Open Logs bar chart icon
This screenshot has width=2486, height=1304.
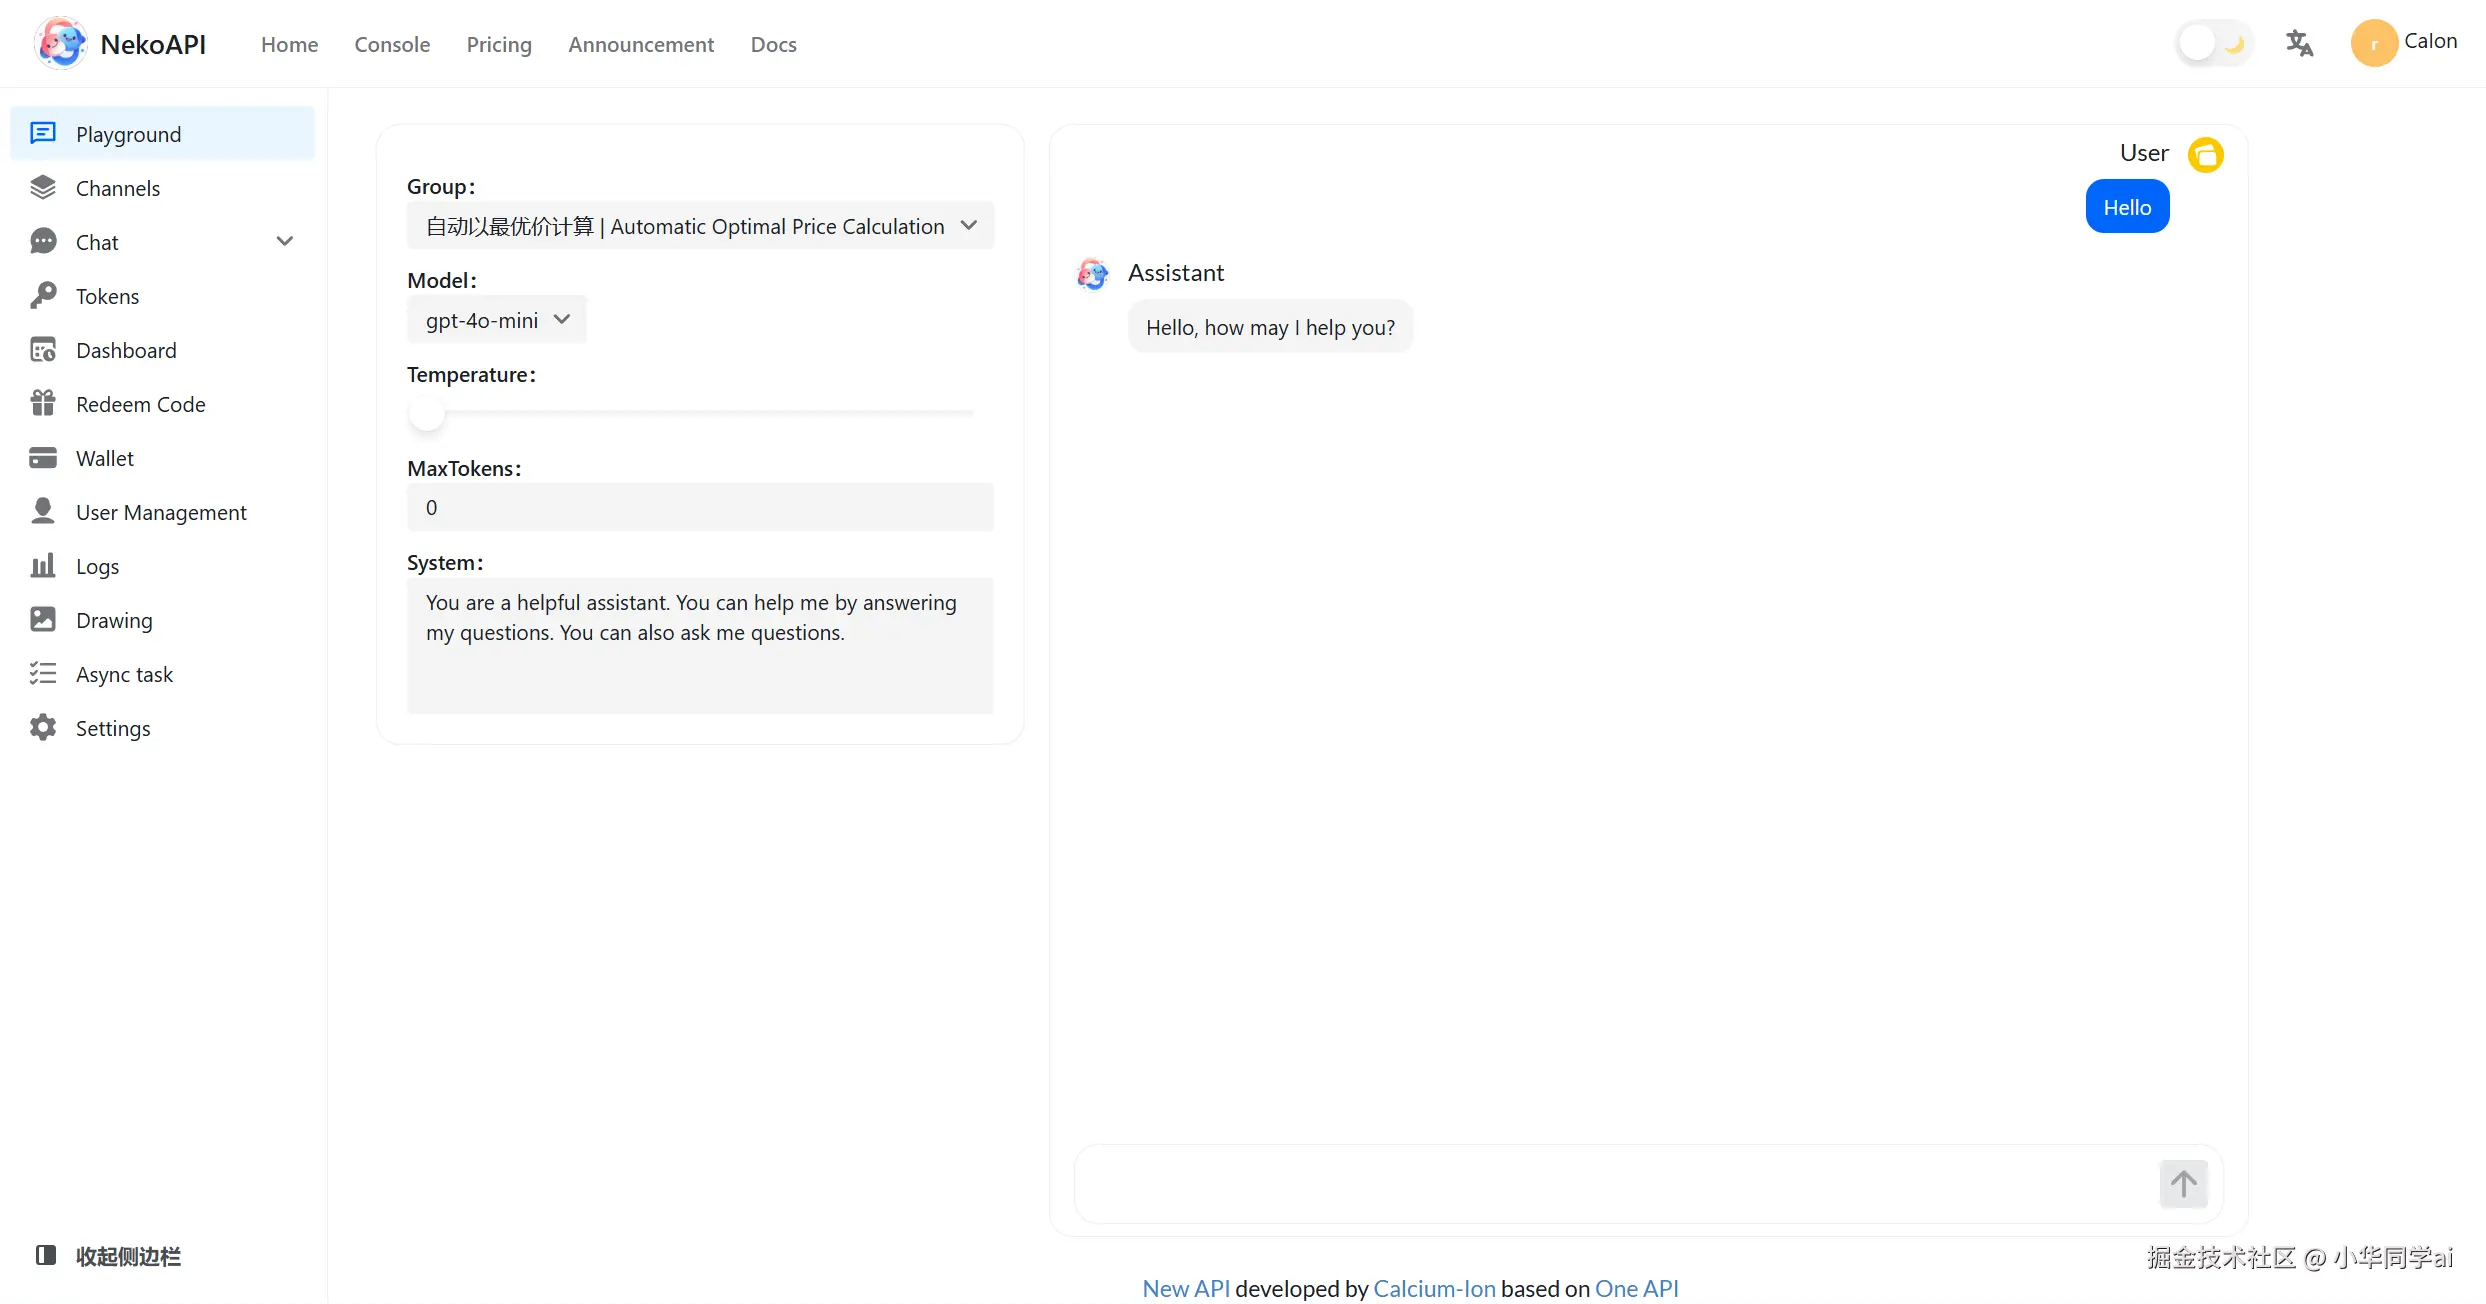pyautogui.click(x=43, y=566)
